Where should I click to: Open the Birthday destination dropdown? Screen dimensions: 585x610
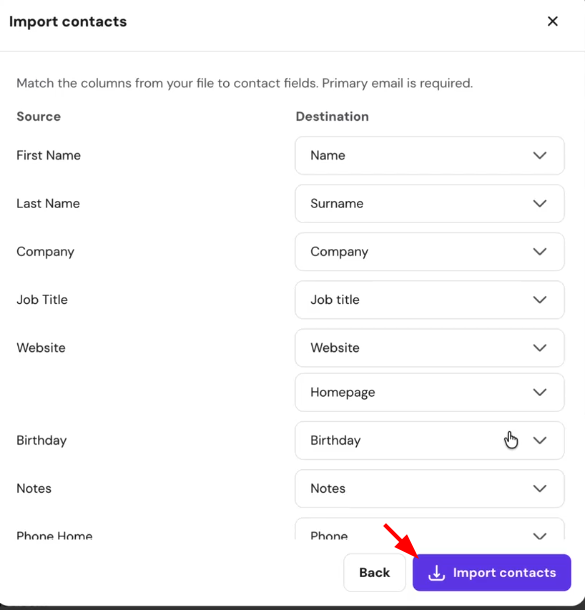[x=429, y=440]
